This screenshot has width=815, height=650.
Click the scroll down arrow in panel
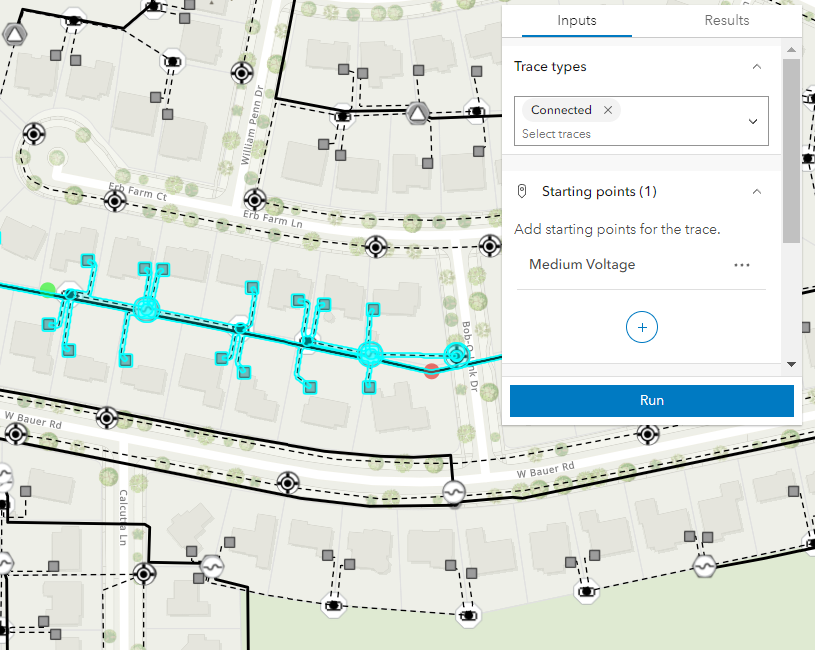tap(791, 363)
